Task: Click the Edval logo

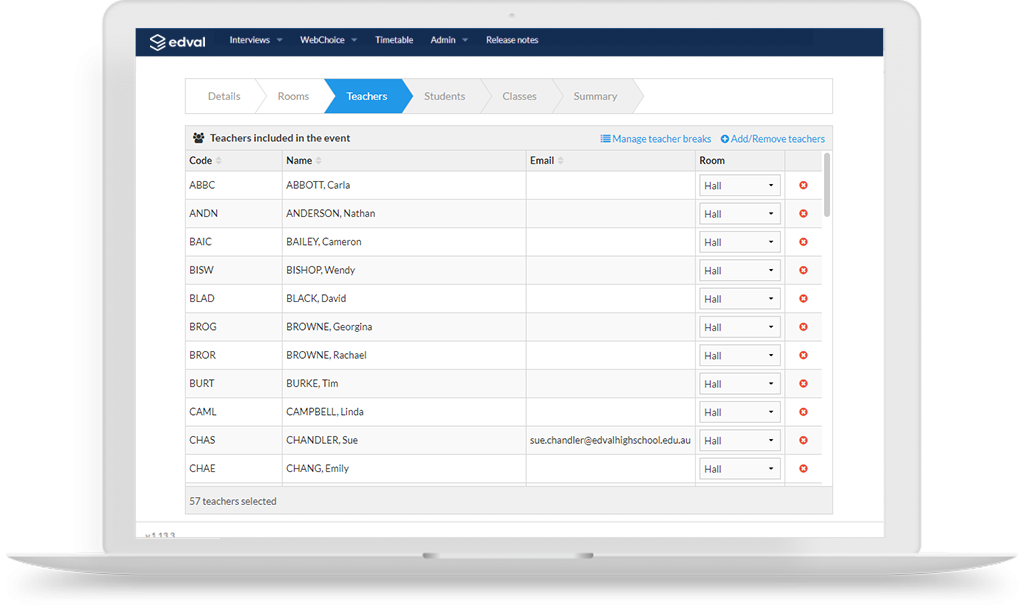Action: [x=177, y=42]
